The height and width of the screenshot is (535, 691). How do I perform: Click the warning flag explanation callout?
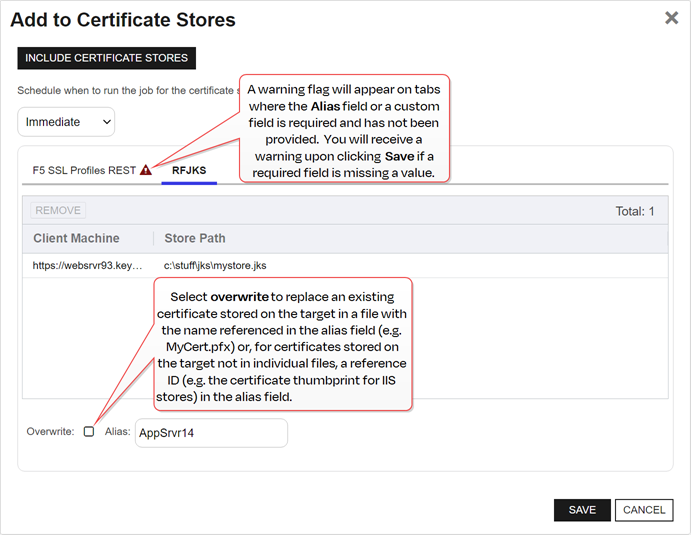pos(345,128)
